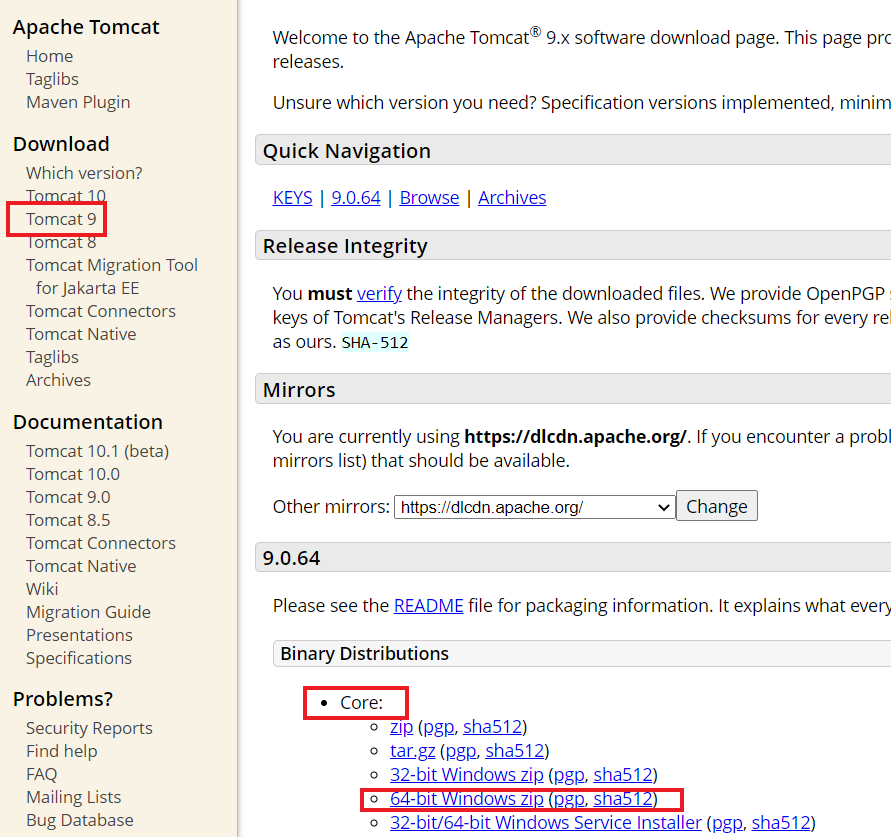Select Tomcat 9 in Download section
Screen dimensions: 891x837
point(61,219)
